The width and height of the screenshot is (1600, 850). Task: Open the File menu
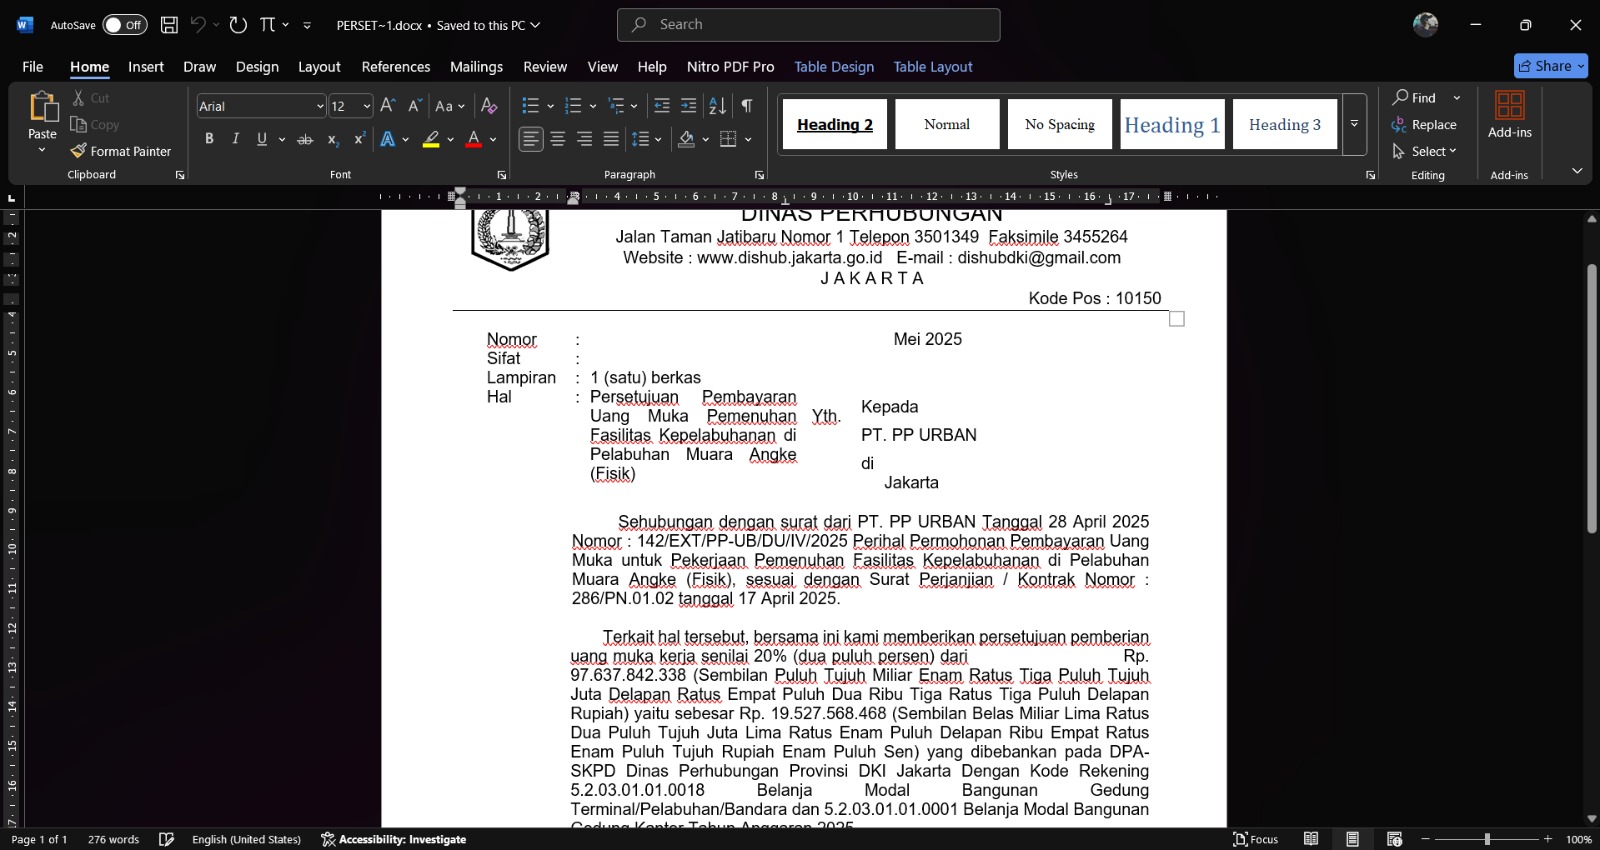pyautogui.click(x=33, y=67)
